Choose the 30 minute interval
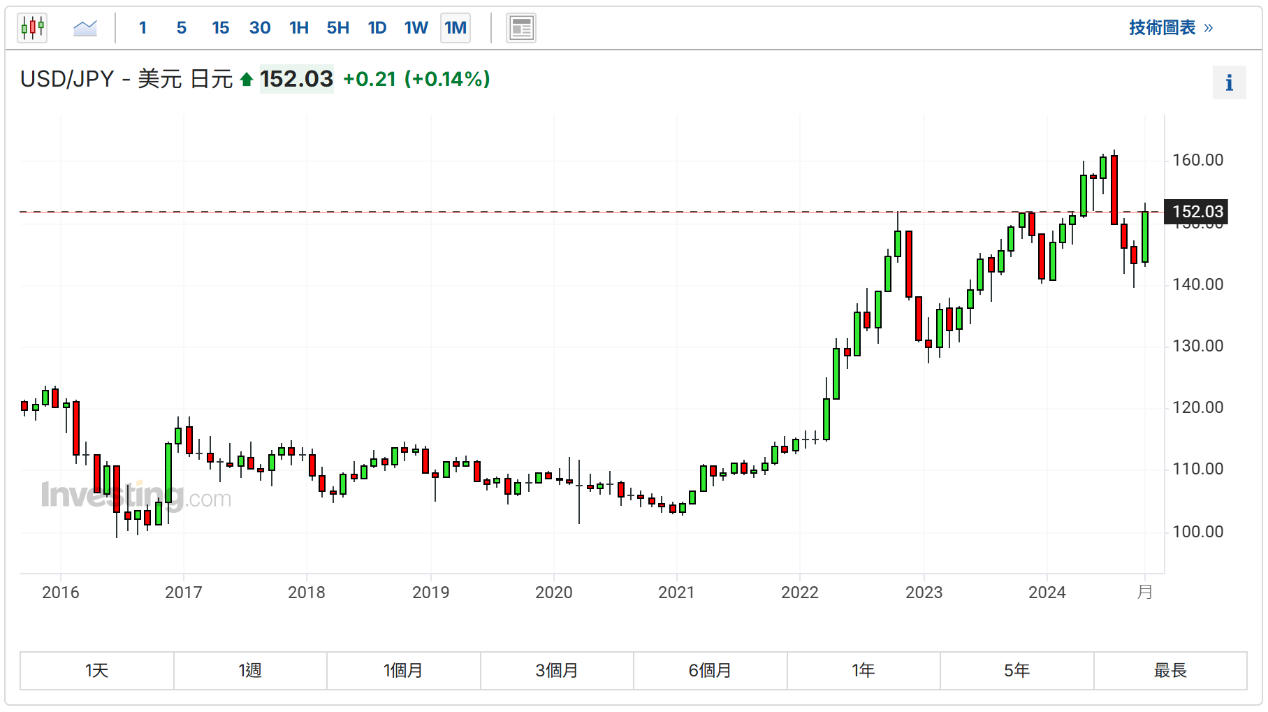This screenshot has width=1268, height=712. pyautogui.click(x=260, y=28)
